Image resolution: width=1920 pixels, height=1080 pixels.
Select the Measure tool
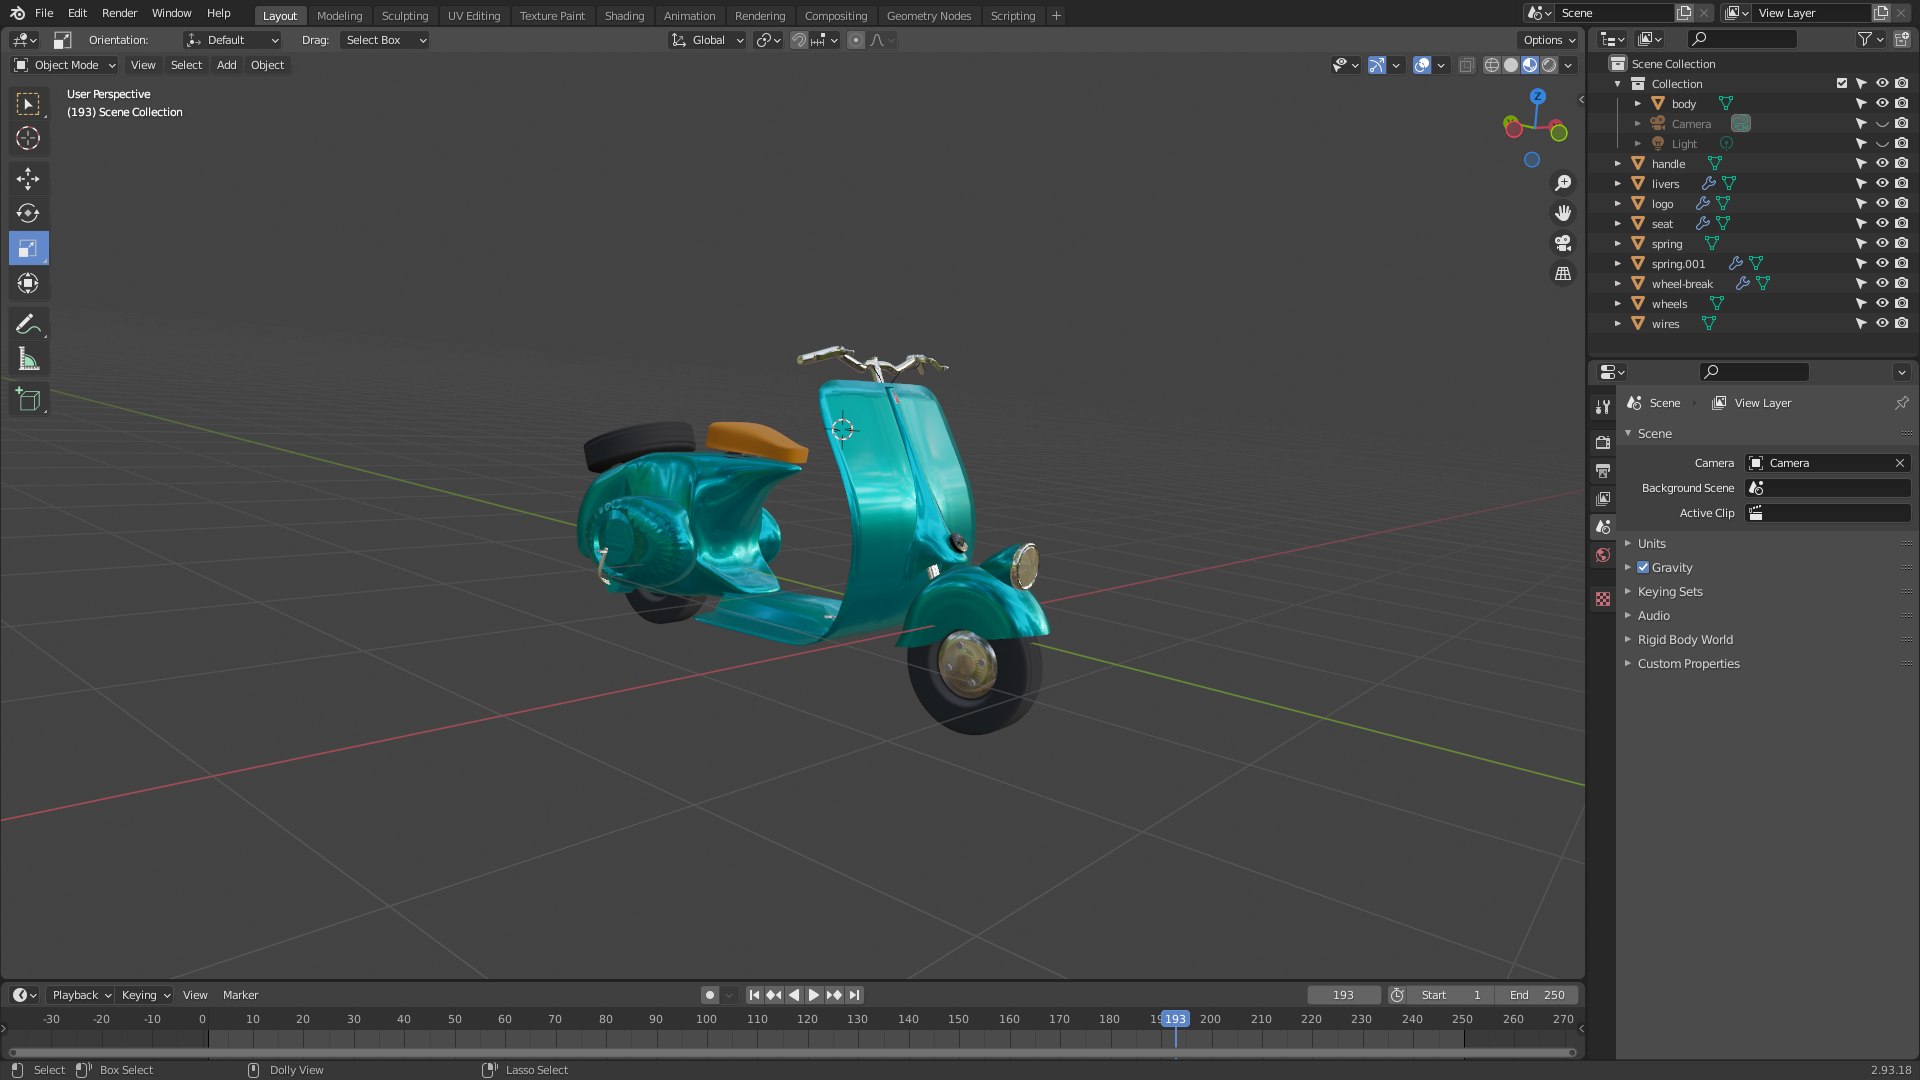tap(28, 359)
